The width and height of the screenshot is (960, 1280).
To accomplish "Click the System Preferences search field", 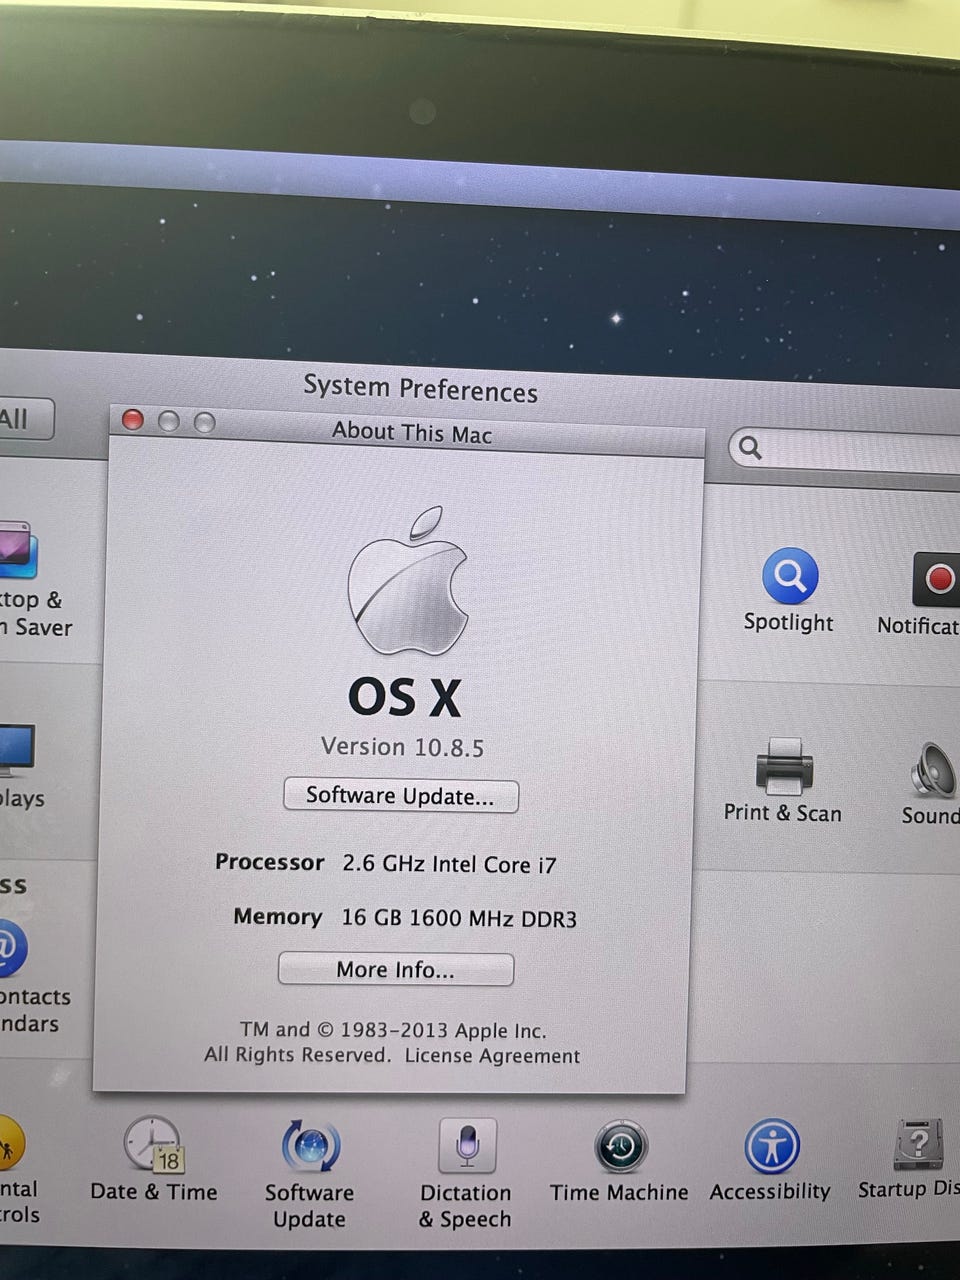I will pos(845,450).
